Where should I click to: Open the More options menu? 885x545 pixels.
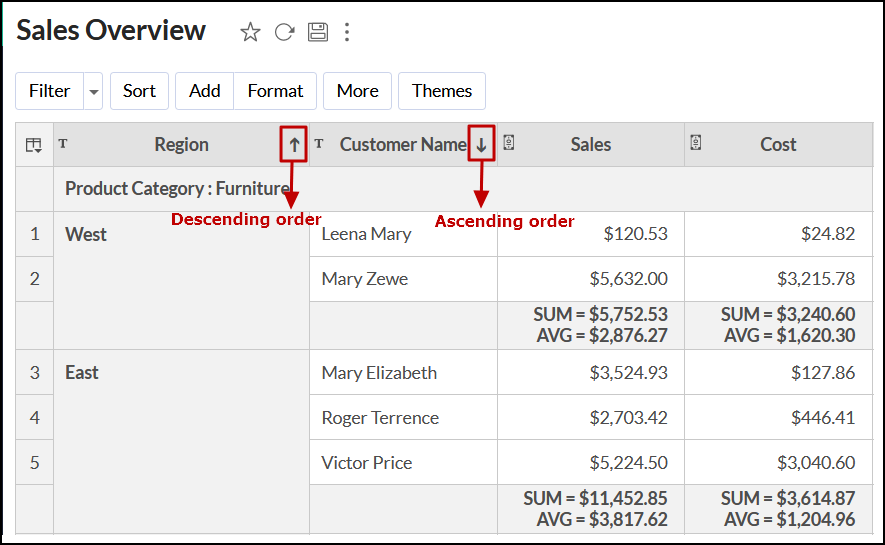(357, 91)
